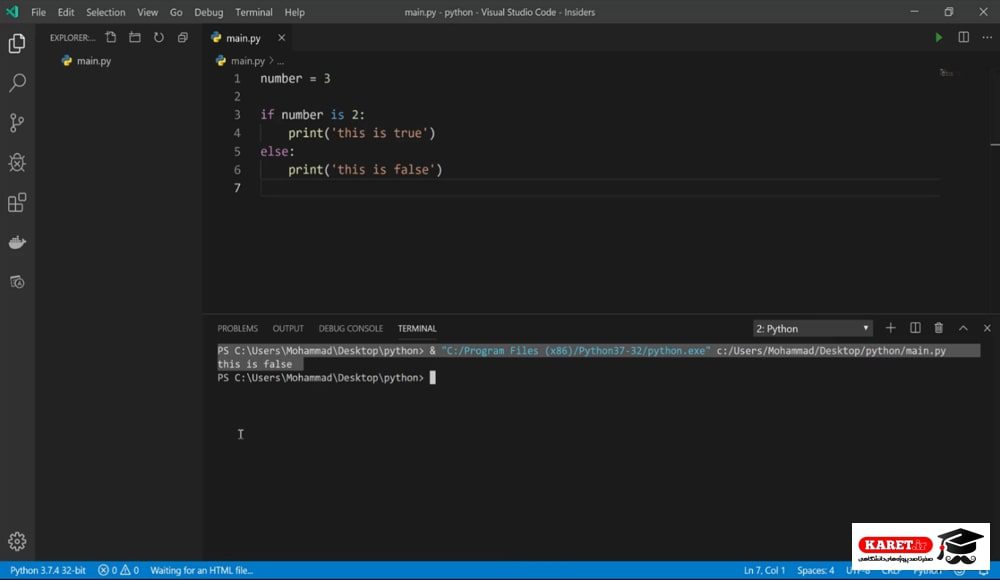Image resolution: width=1000 pixels, height=580 pixels.
Task: Open the Go menu
Action: [x=176, y=12]
